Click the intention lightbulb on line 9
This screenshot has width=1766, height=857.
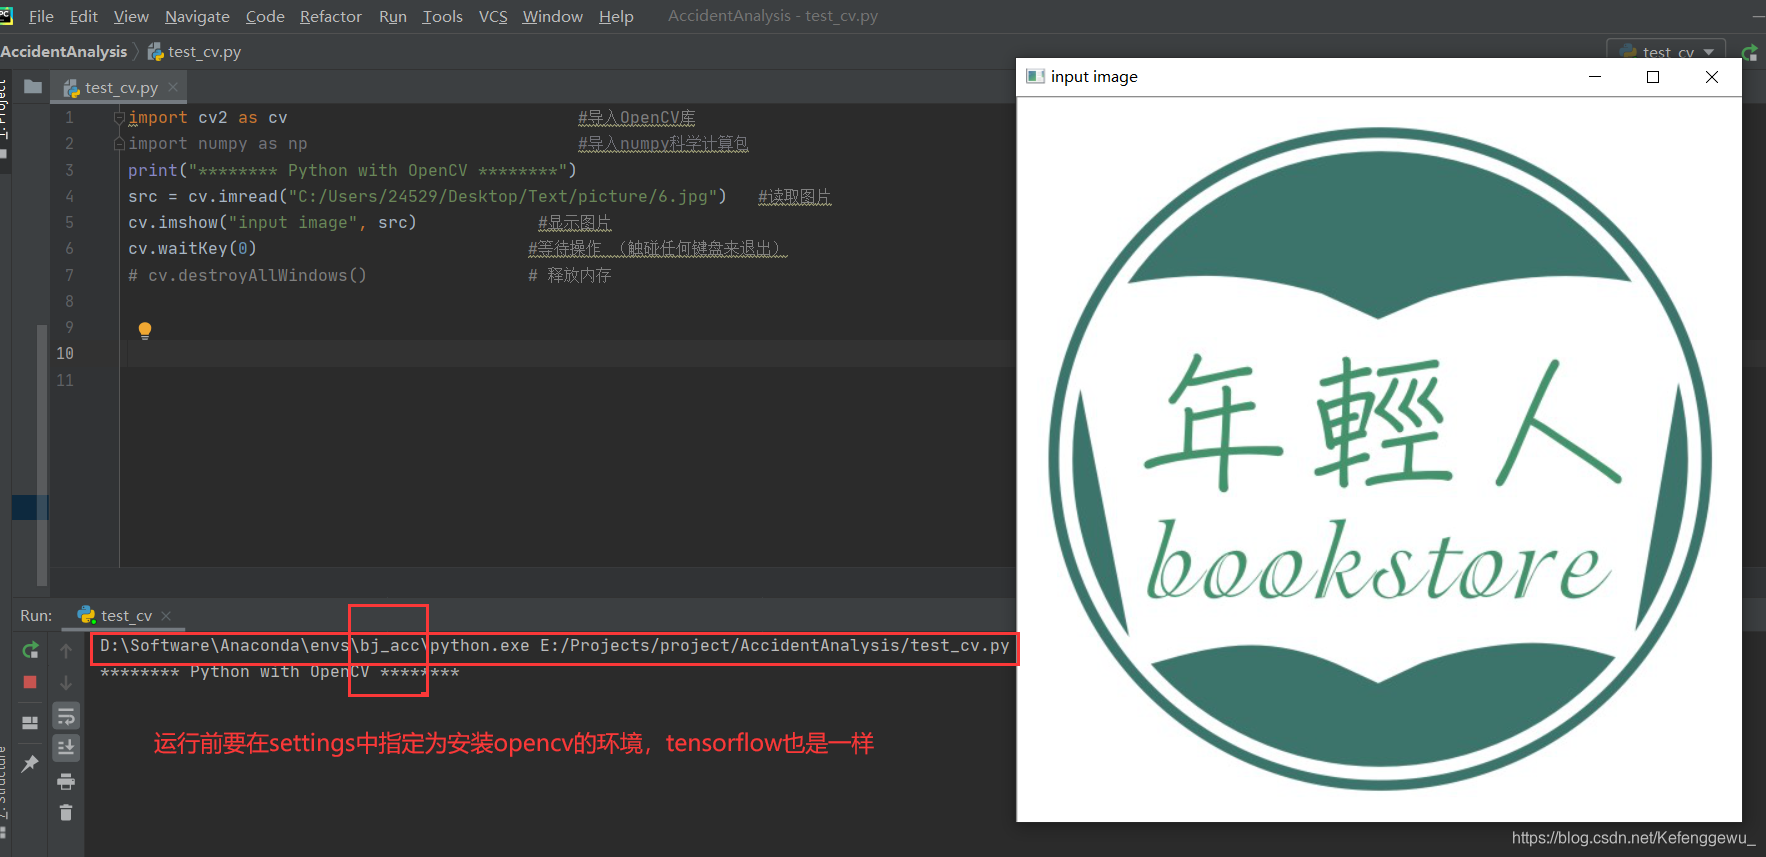pyautogui.click(x=145, y=330)
